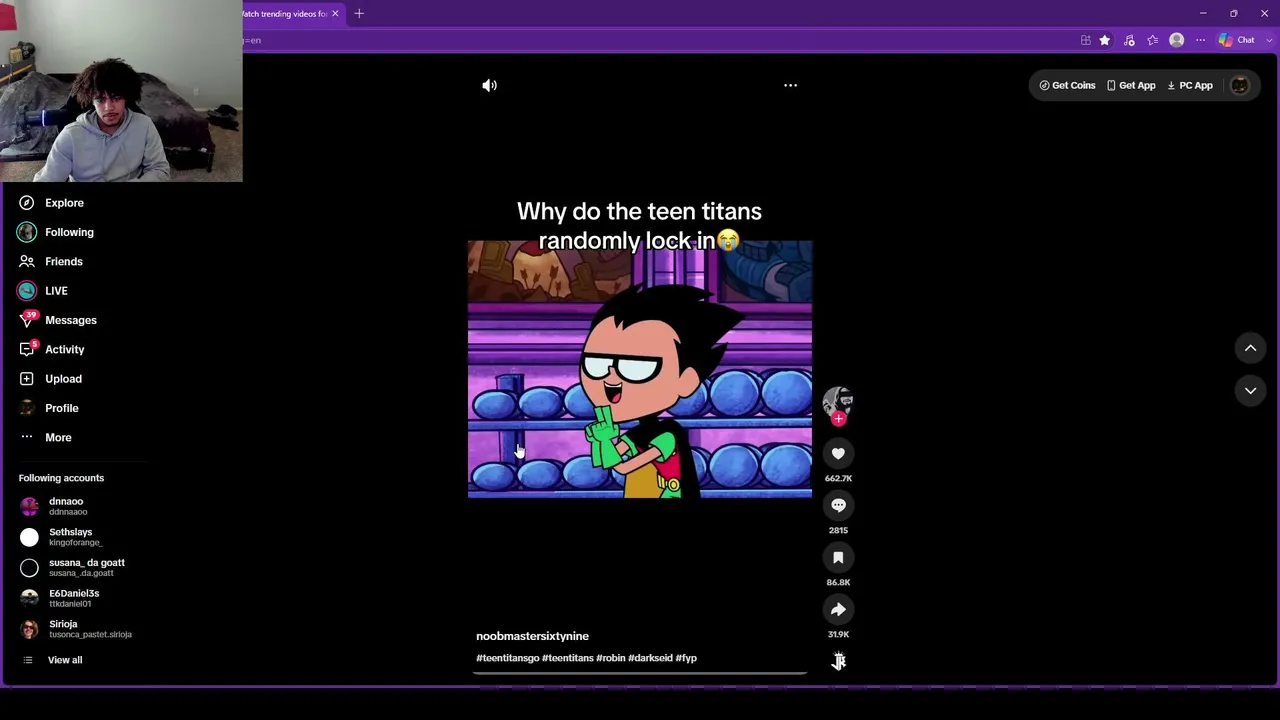Open the account avatar menu in the page header

click(x=1240, y=85)
